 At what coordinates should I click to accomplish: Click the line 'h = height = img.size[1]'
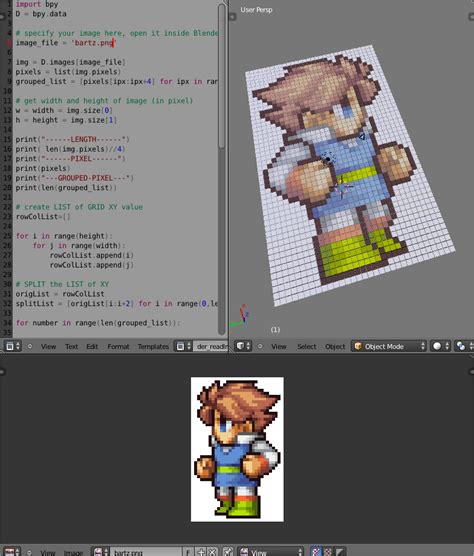(x=66, y=120)
